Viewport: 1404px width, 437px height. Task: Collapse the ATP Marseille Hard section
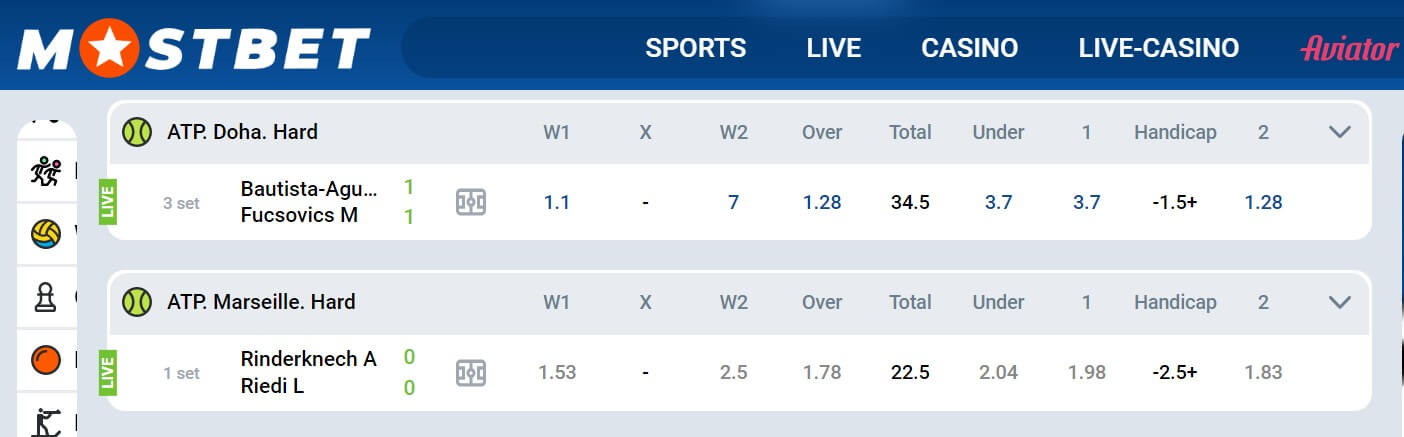(x=1340, y=302)
